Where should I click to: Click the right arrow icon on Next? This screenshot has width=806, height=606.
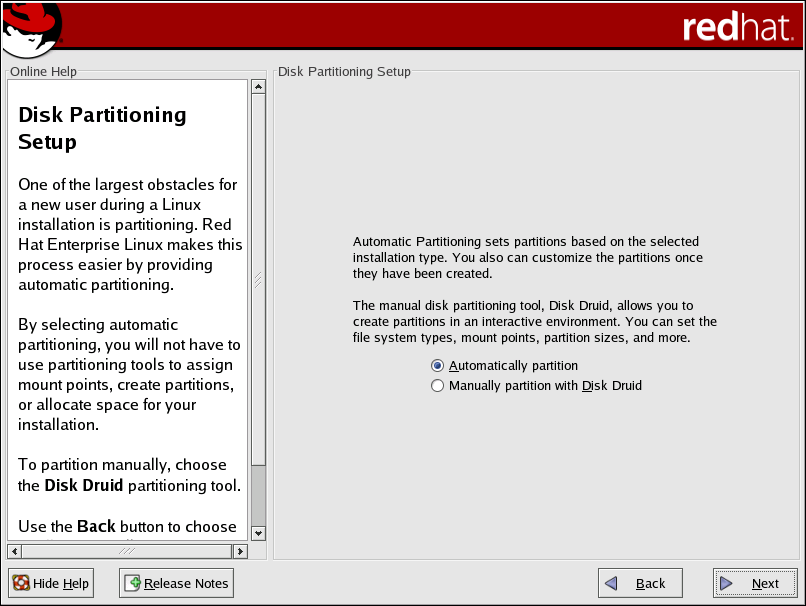pyautogui.click(x=727, y=584)
